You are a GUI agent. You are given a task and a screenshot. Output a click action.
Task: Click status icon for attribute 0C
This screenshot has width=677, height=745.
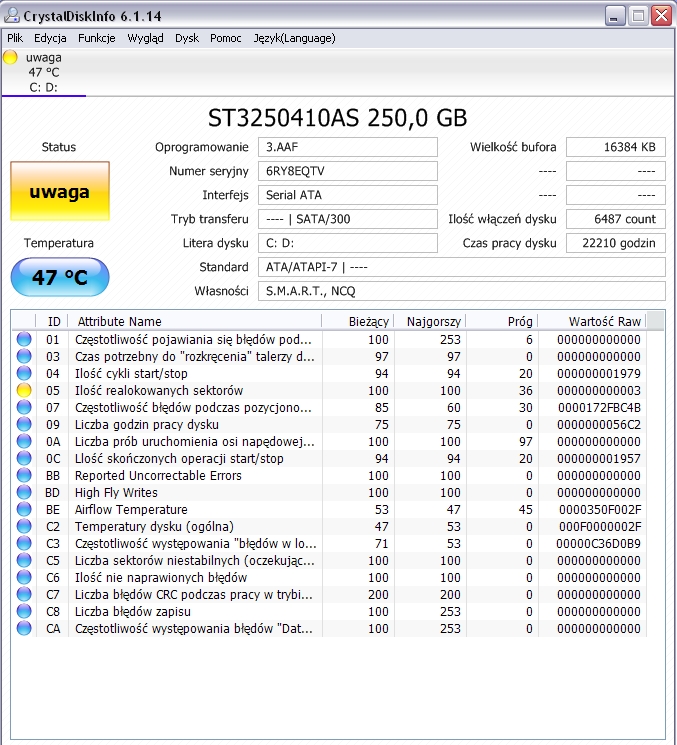tap(24, 458)
